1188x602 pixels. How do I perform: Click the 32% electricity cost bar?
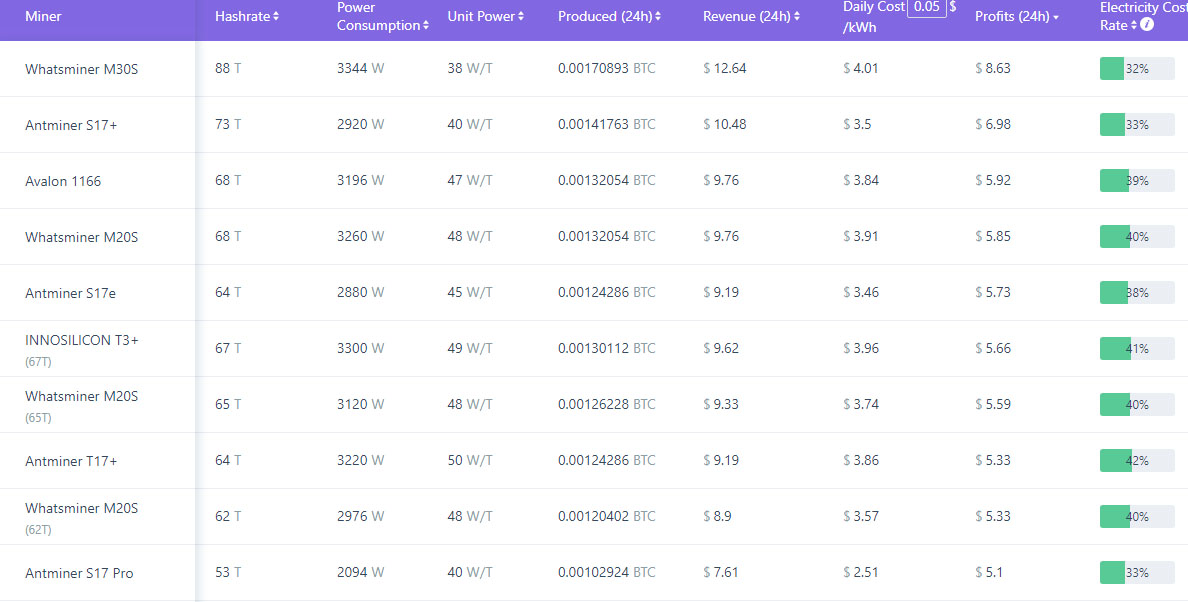(1137, 69)
